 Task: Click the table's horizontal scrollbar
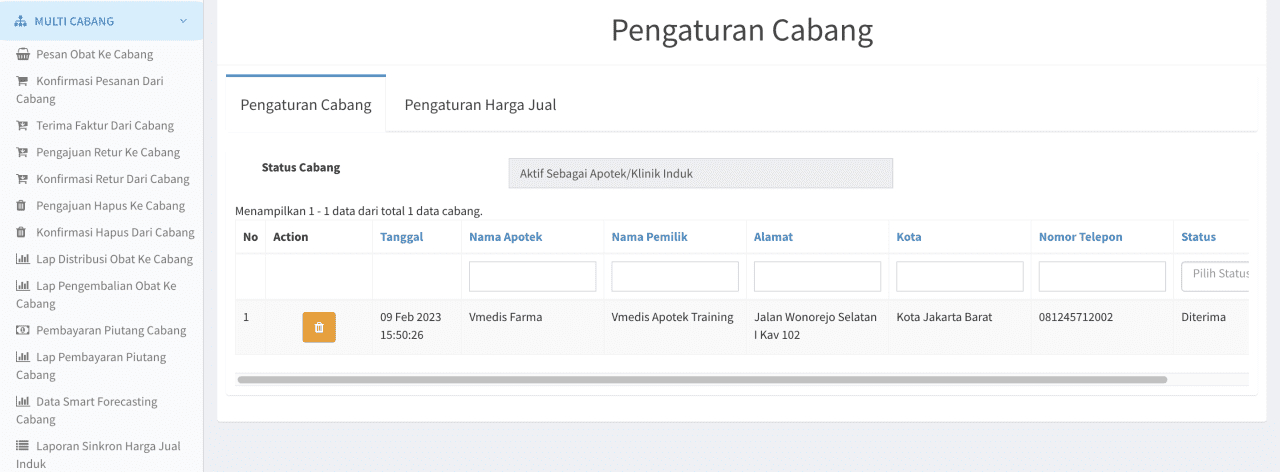[x=702, y=380]
